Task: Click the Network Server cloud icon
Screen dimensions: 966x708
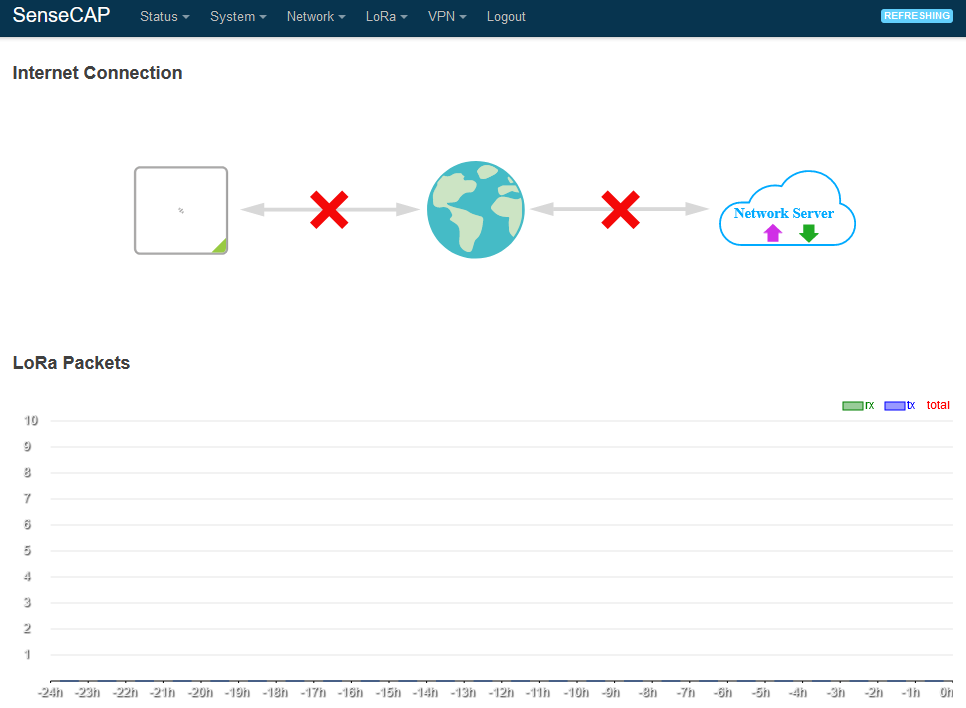Action: pyautogui.click(x=787, y=209)
